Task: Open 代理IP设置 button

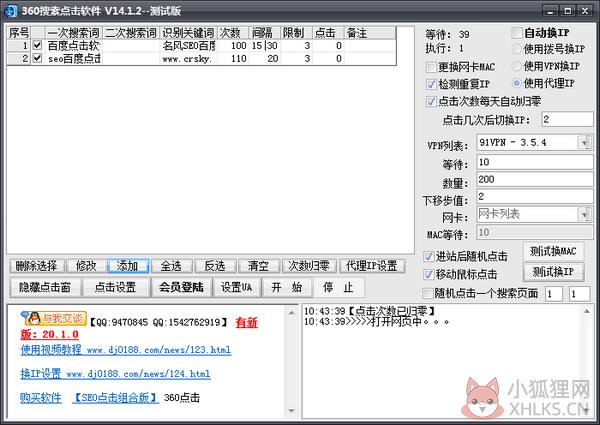Action: pos(372,266)
